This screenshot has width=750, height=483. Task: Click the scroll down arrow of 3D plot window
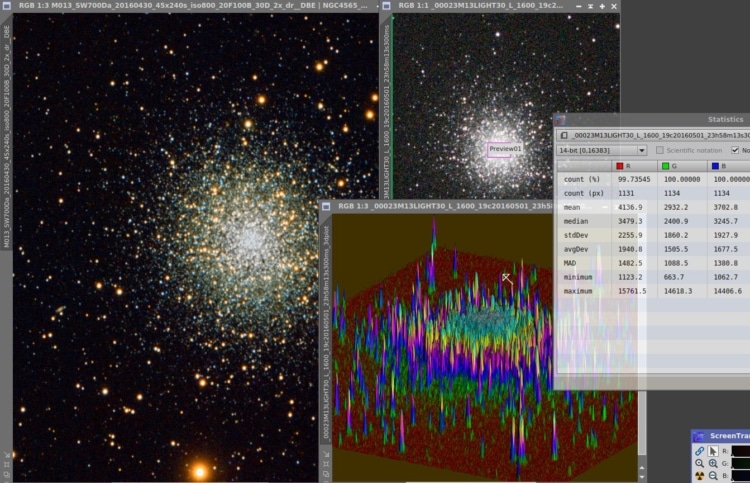click(x=642, y=477)
